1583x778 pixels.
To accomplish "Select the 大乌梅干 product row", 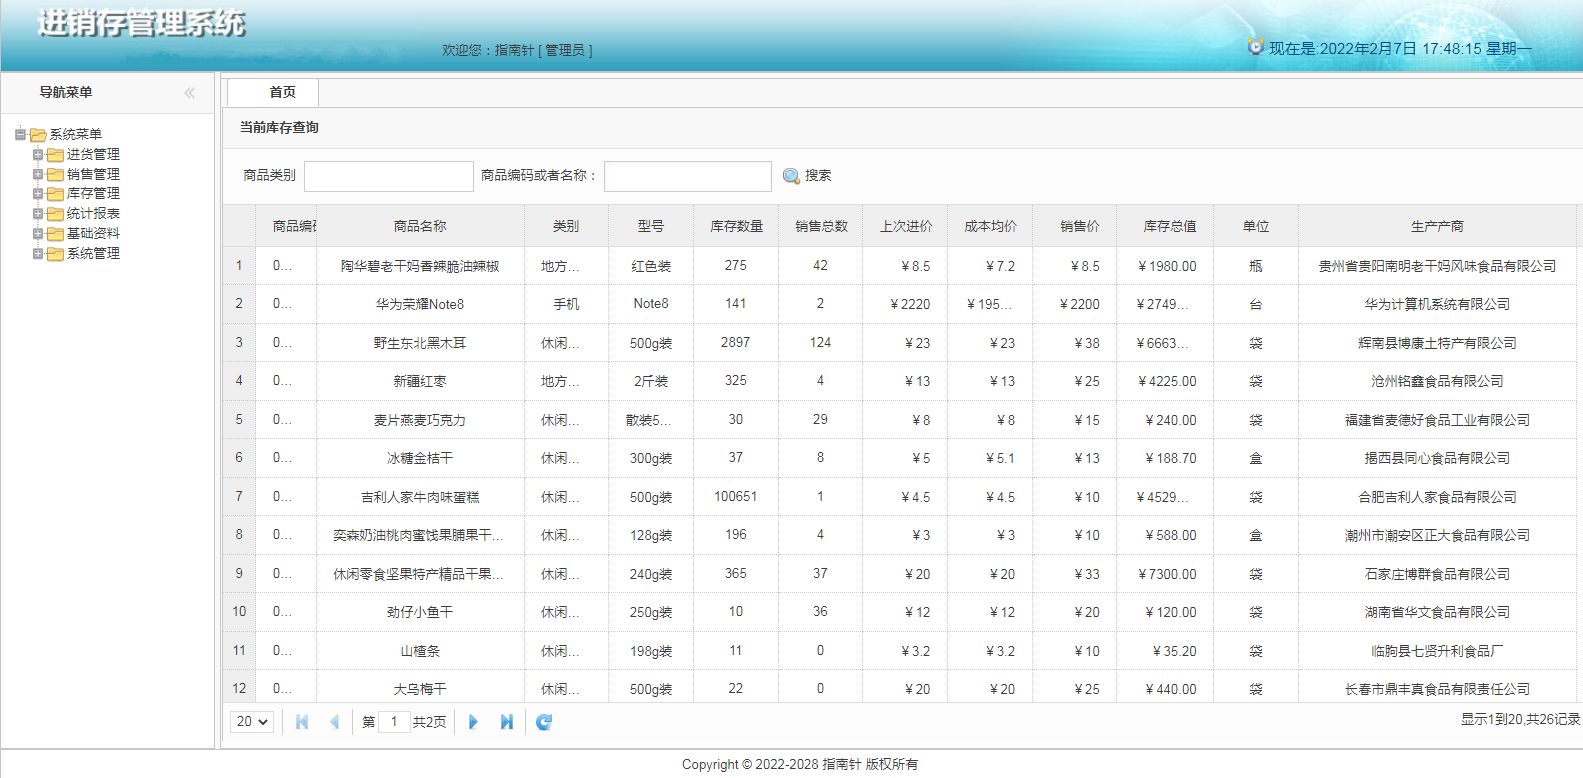I will click(x=899, y=688).
